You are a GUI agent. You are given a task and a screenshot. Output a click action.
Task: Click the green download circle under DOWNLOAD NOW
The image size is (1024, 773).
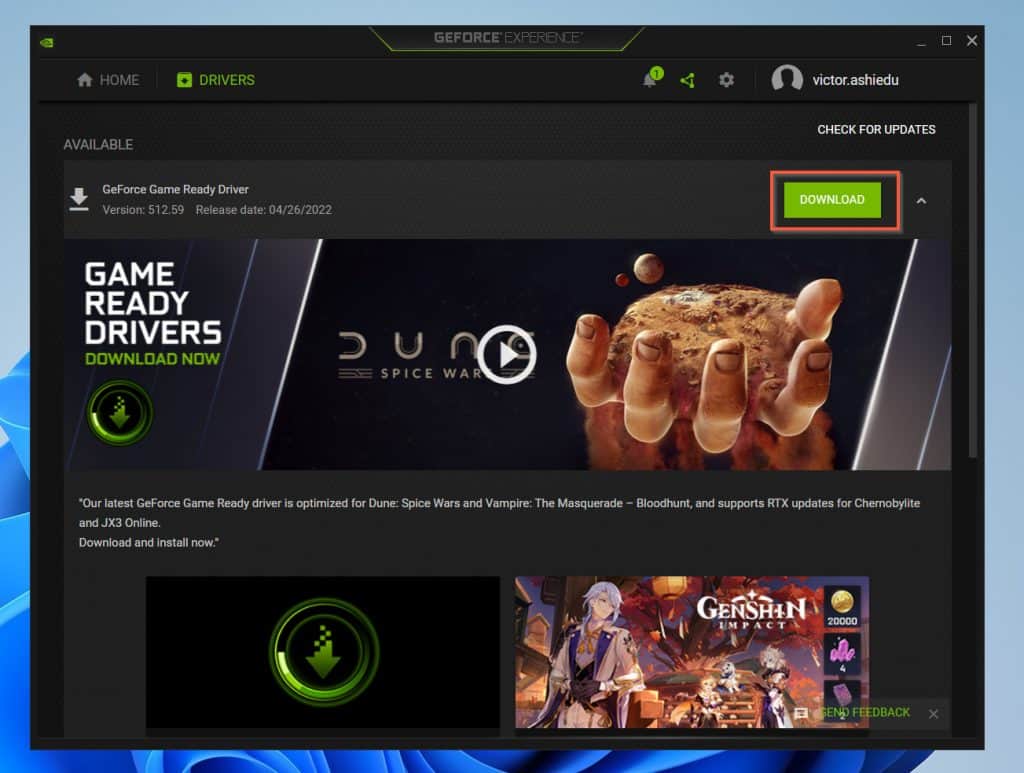[120, 413]
